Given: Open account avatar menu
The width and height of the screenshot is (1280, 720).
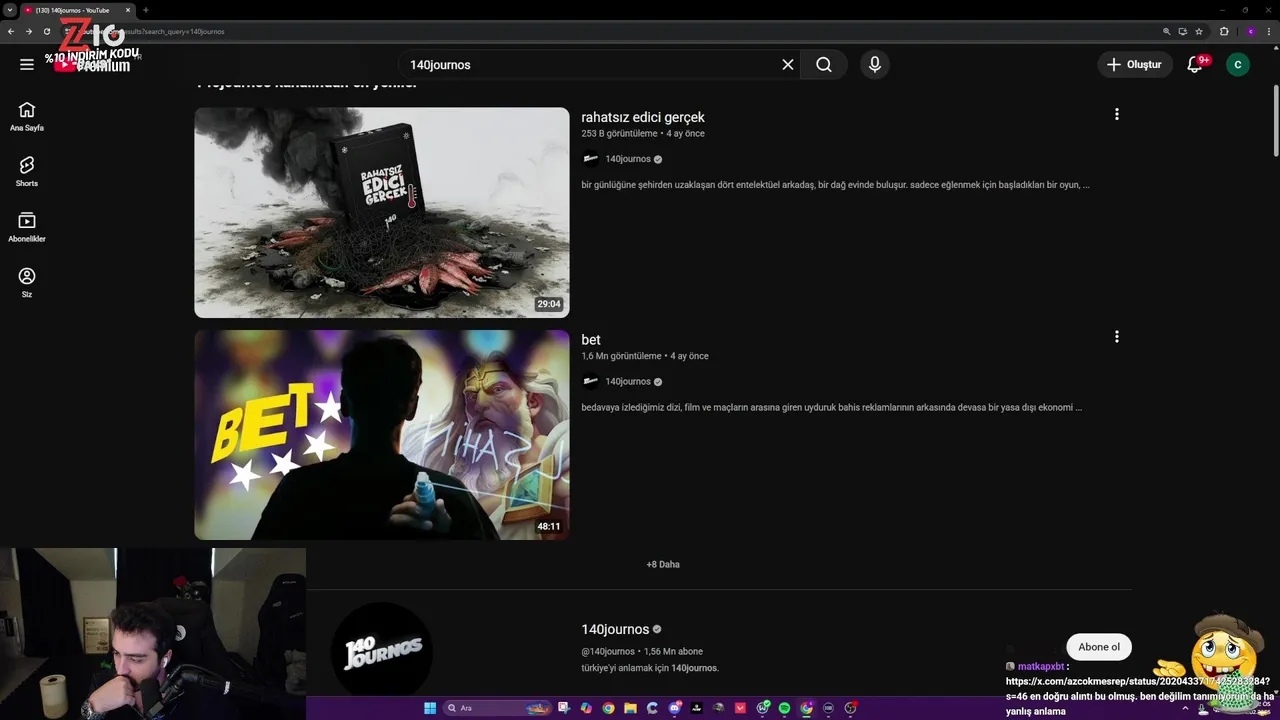Looking at the screenshot, I should point(1238,64).
